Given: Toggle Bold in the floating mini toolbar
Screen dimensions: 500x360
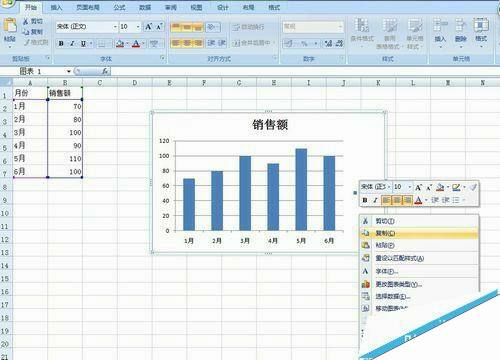Looking at the screenshot, I should 365,200.
